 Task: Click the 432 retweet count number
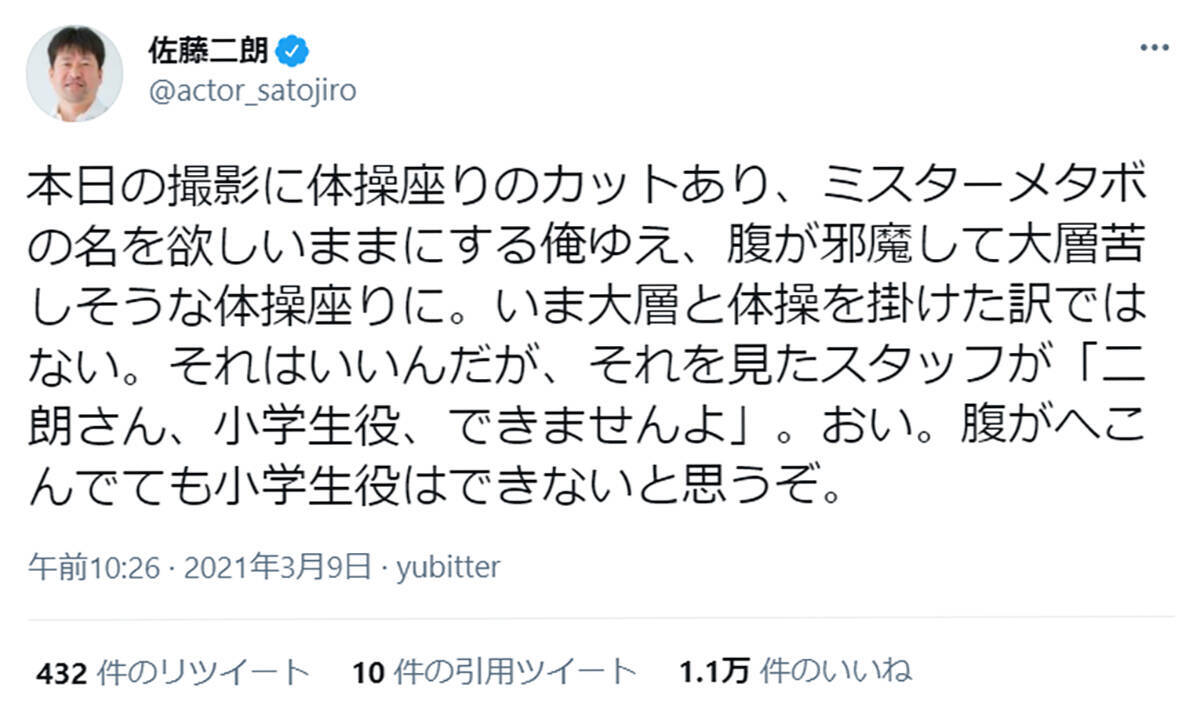[63, 671]
